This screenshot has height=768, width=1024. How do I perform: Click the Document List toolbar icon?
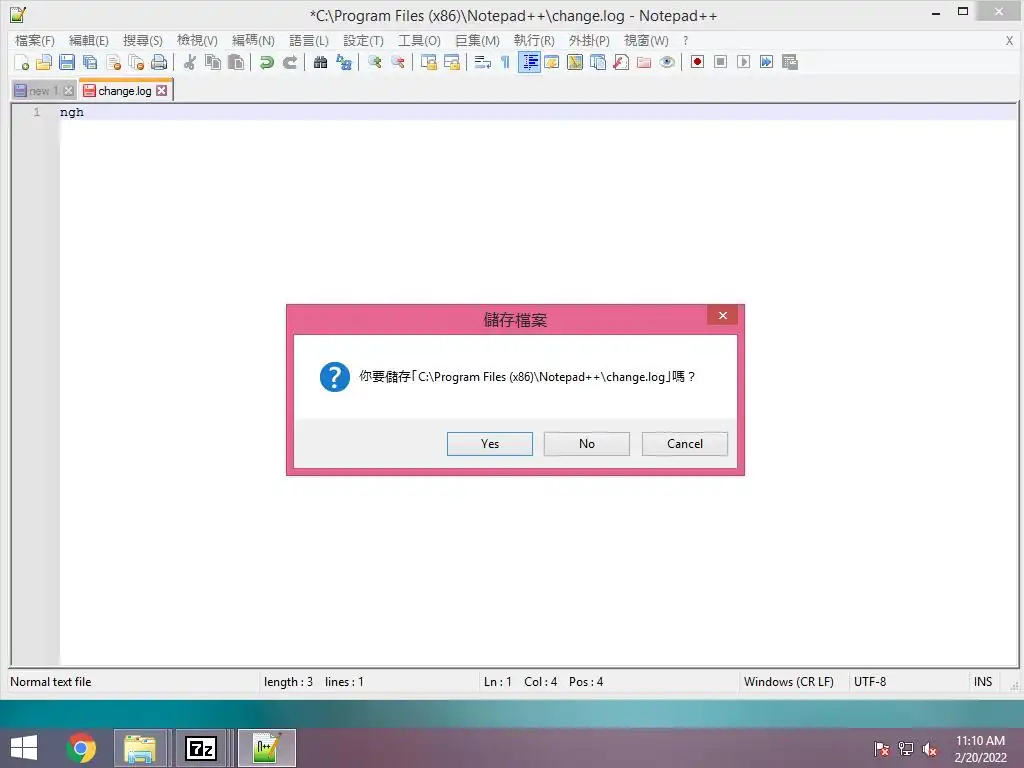tap(598, 62)
